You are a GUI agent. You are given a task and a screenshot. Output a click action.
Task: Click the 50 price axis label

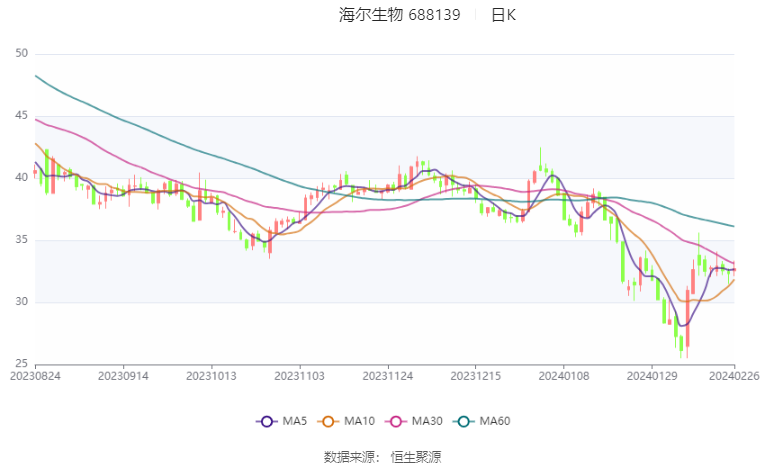click(x=21, y=53)
